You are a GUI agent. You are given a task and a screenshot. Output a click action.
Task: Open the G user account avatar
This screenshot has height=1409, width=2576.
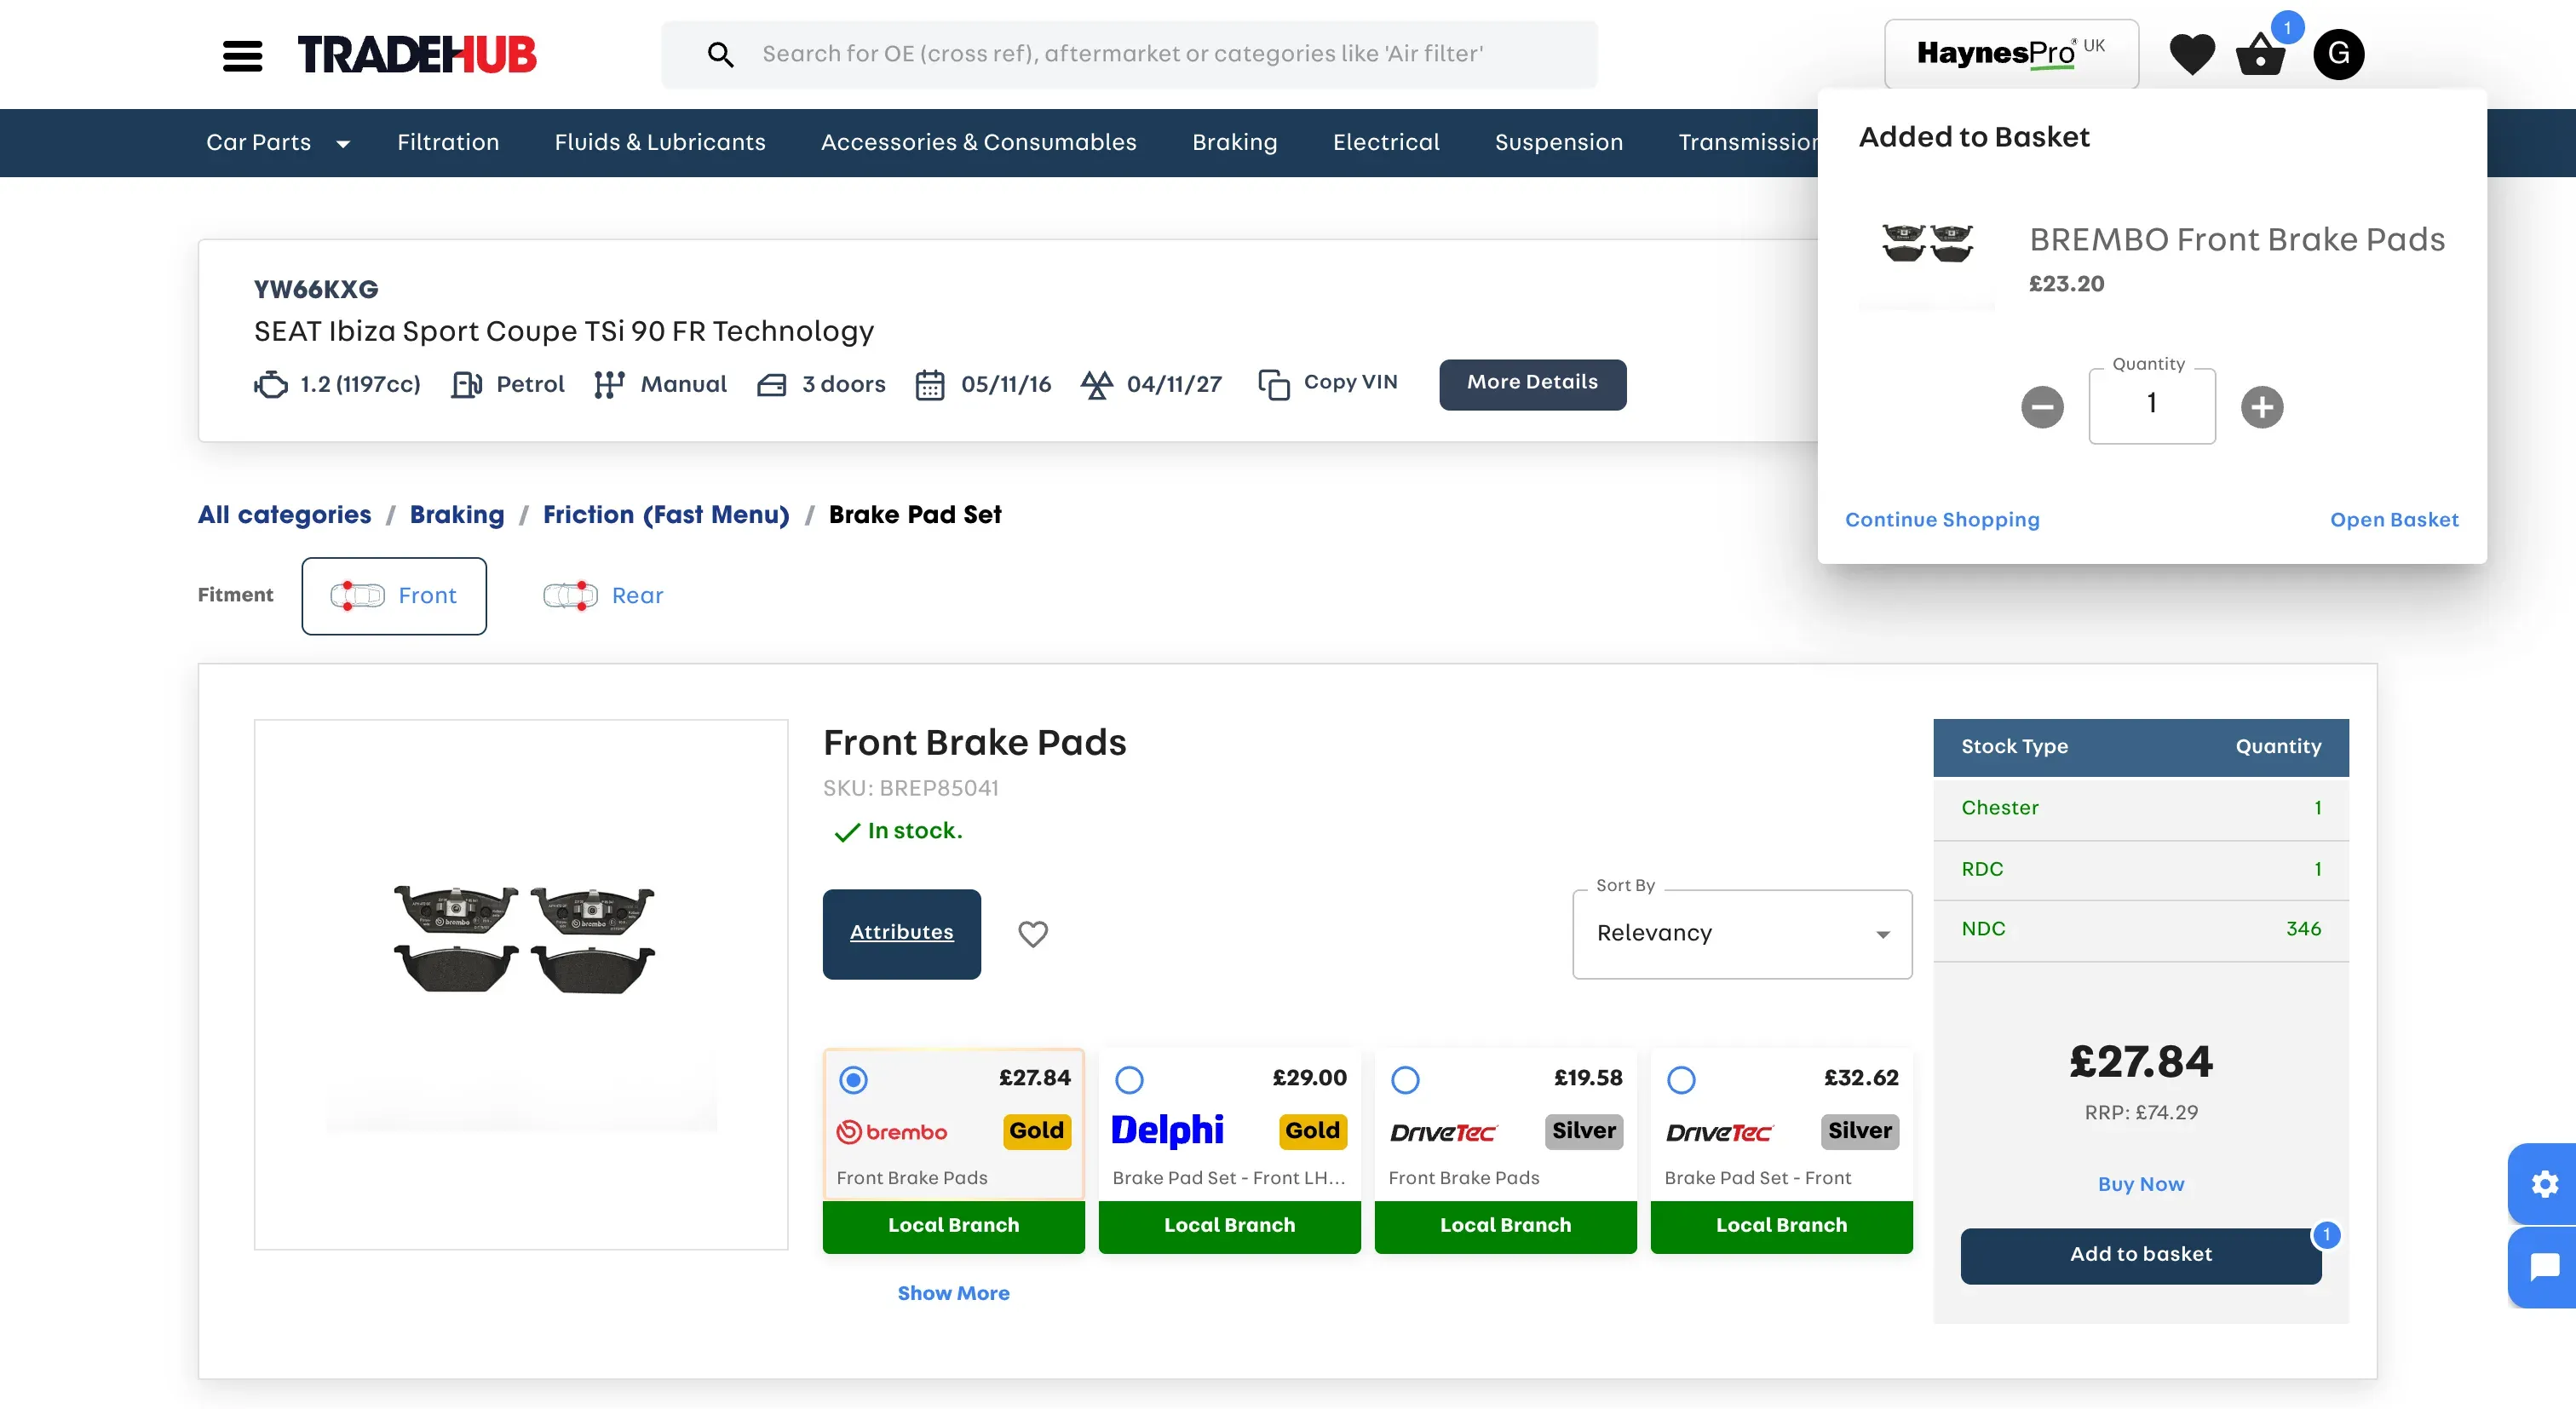click(x=2338, y=54)
